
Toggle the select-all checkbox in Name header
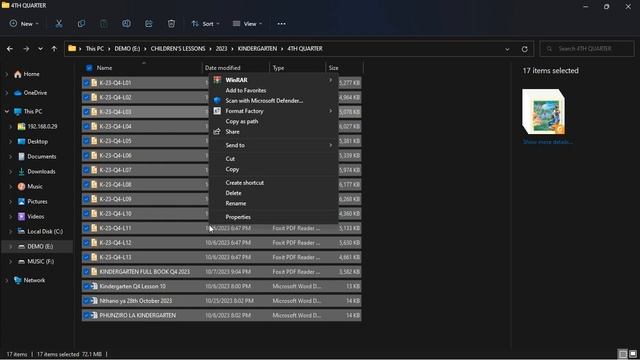(89, 68)
